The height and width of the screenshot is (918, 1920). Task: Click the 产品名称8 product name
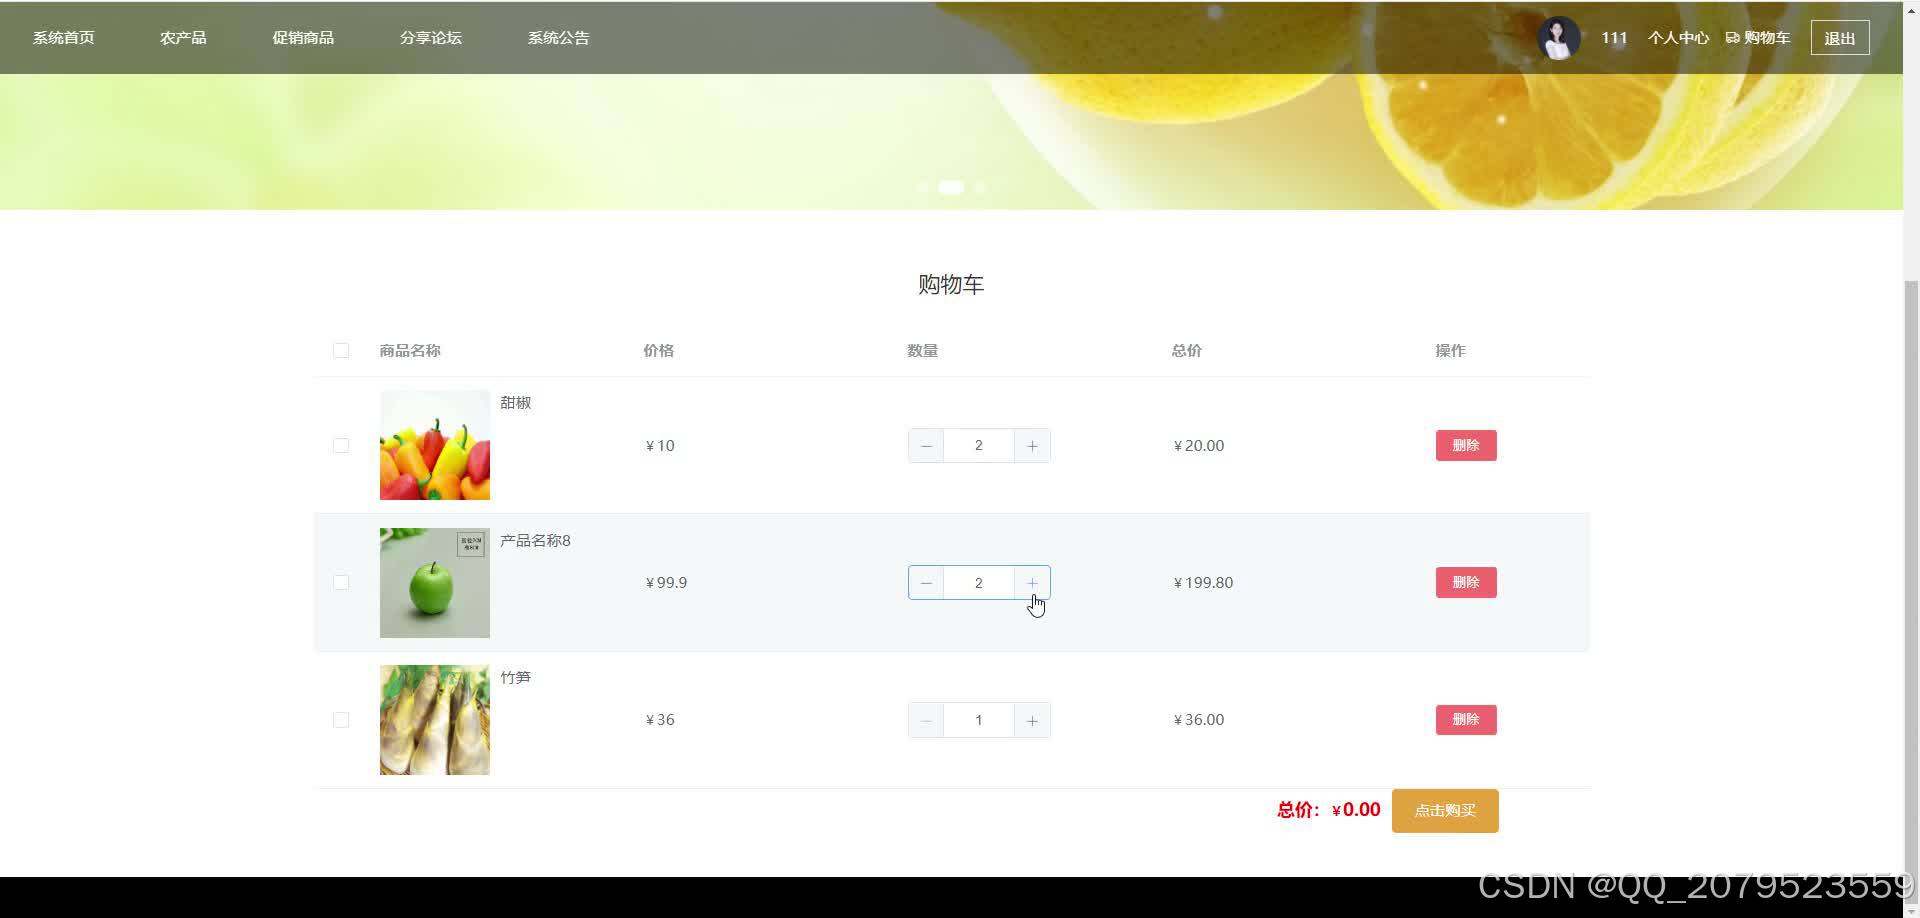click(x=536, y=541)
